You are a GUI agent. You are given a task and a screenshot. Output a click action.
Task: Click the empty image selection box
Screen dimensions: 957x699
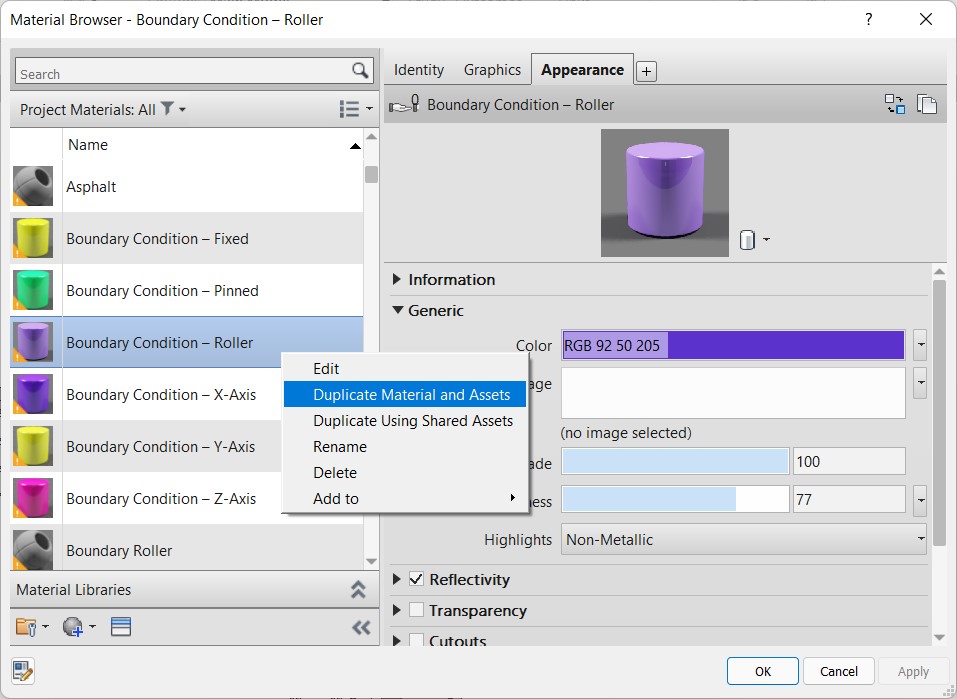(733, 393)
